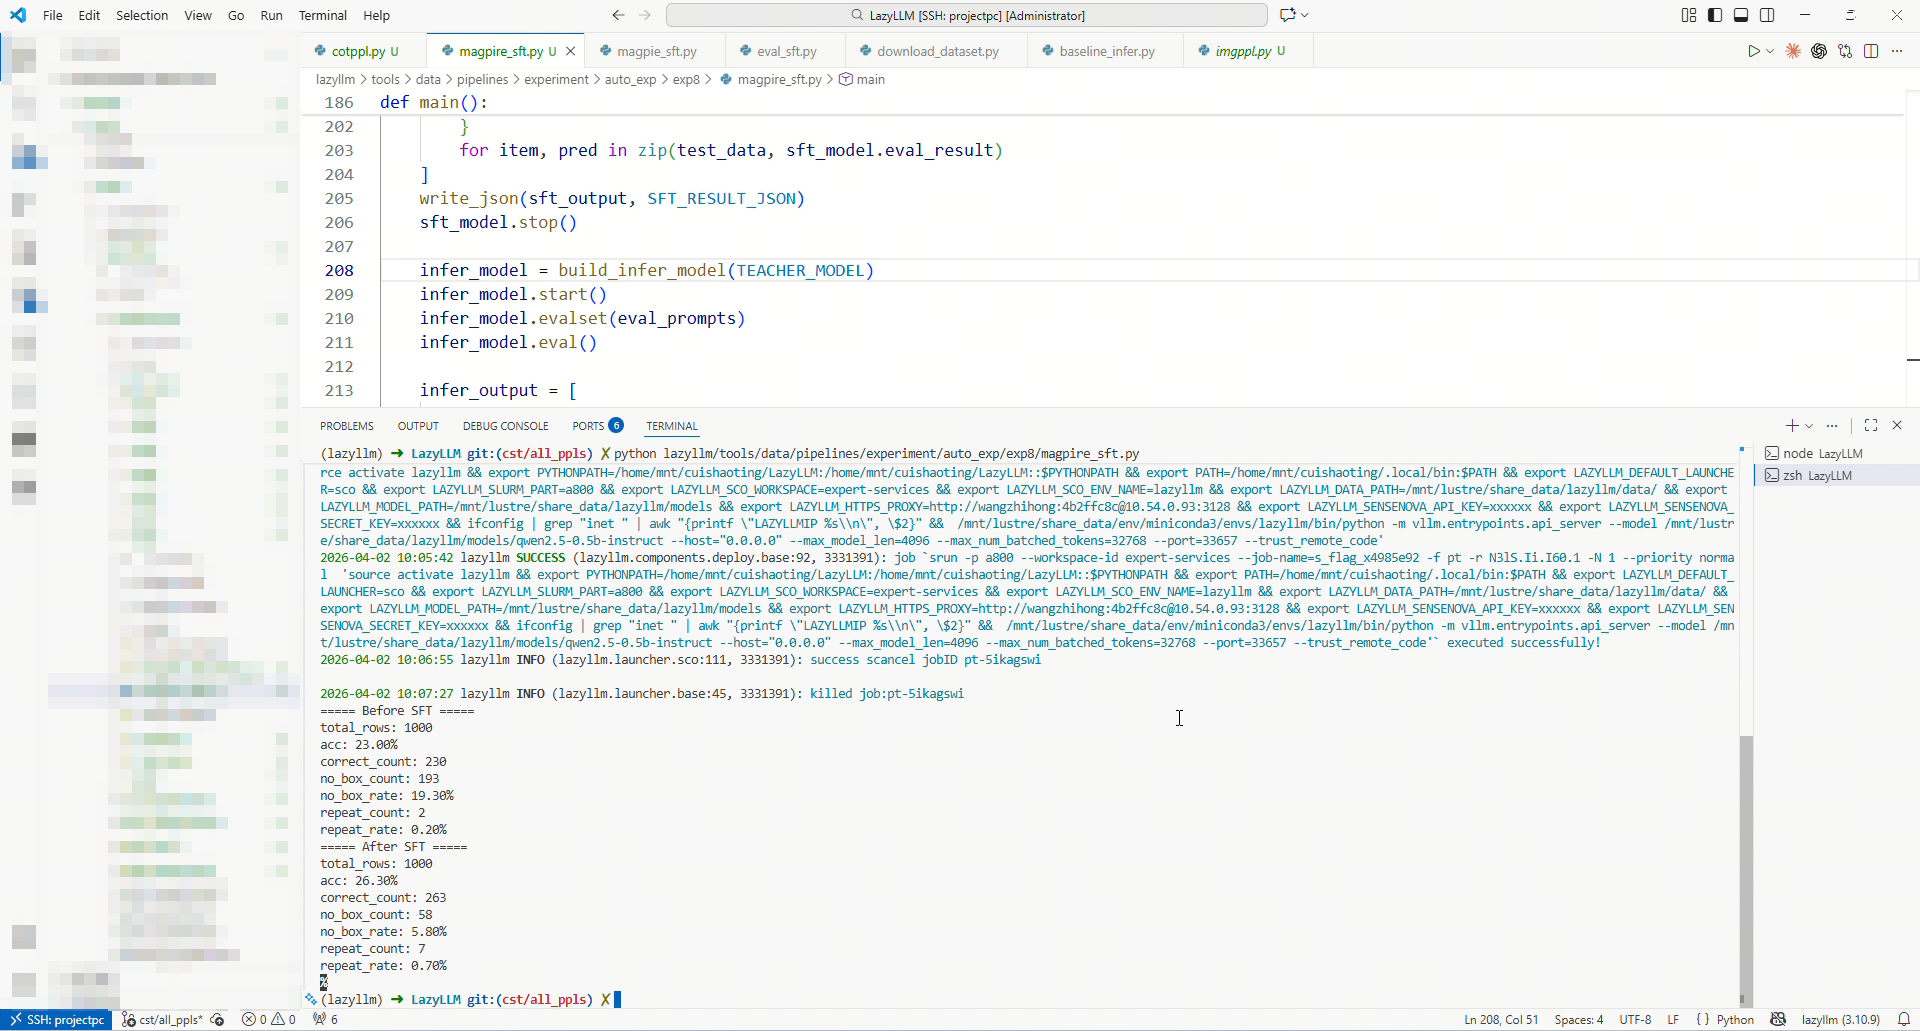Toggle the bottom Panel visibility
The height and width of the screenshot is (1031, 1920).
(x=1741, y=15)
